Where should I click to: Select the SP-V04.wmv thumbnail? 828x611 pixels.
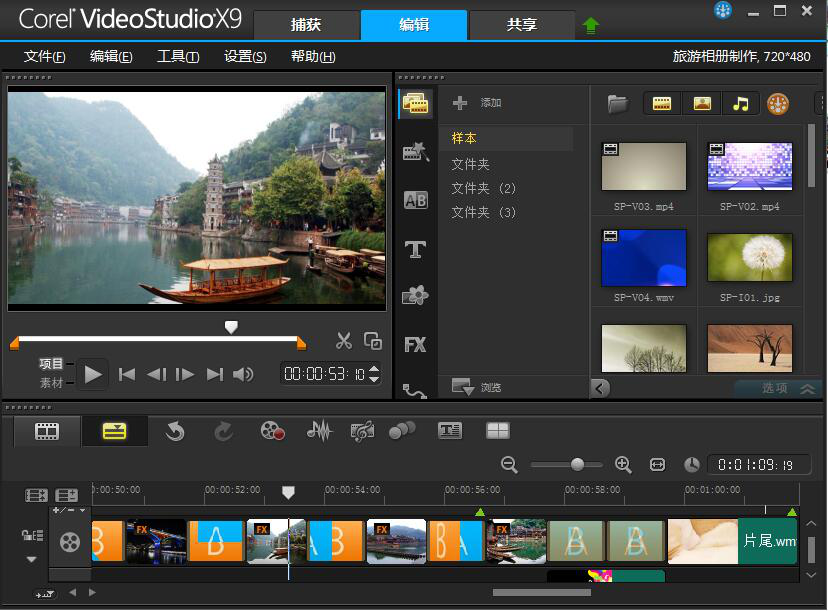click(x=644, y=258)
